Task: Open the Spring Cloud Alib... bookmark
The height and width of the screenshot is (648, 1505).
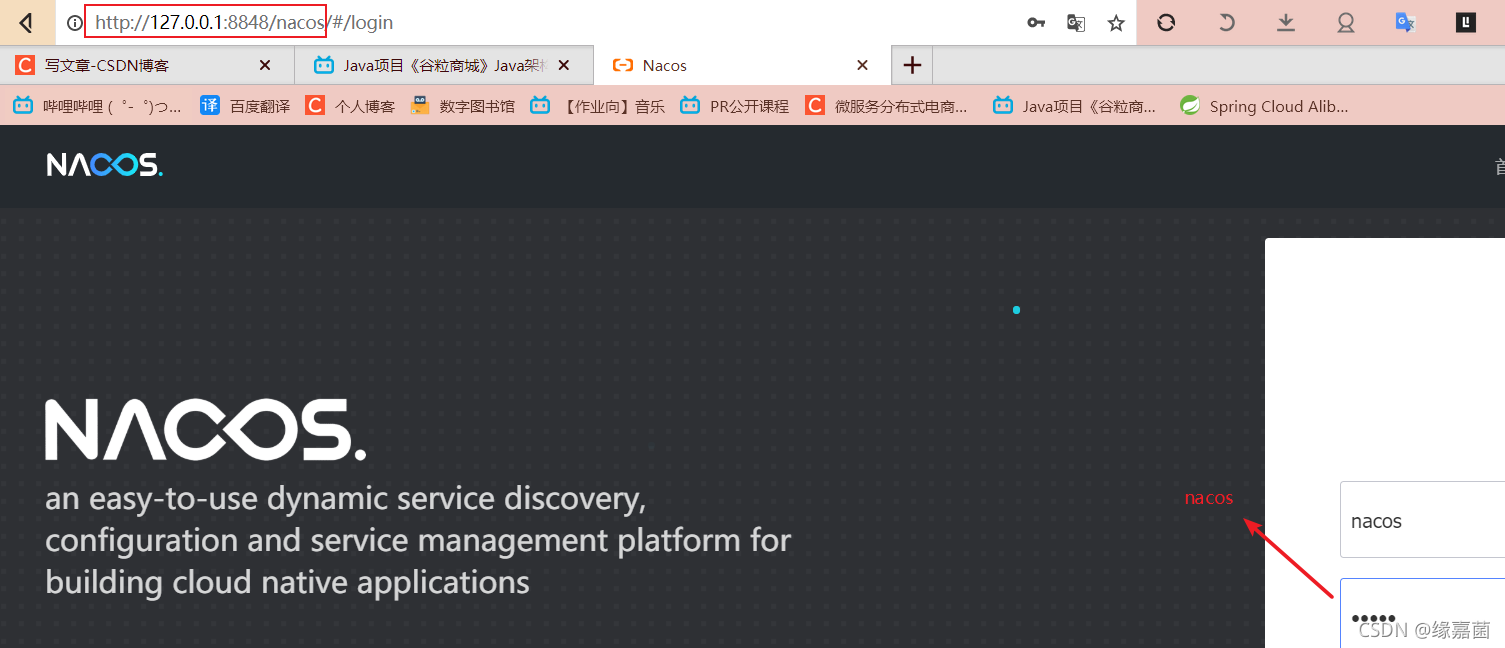Action: (1264, 106)
